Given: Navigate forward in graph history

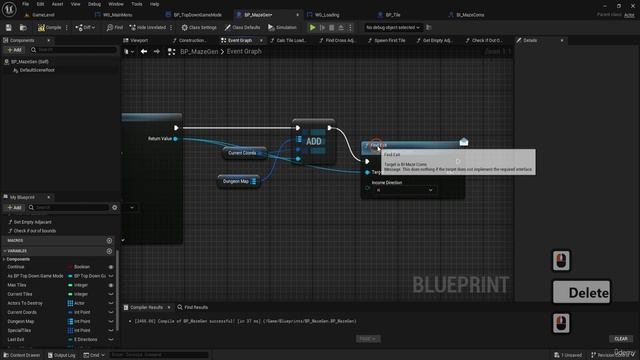Looking at the screenshot, I should pyautogui.click(x=157, y=51).
